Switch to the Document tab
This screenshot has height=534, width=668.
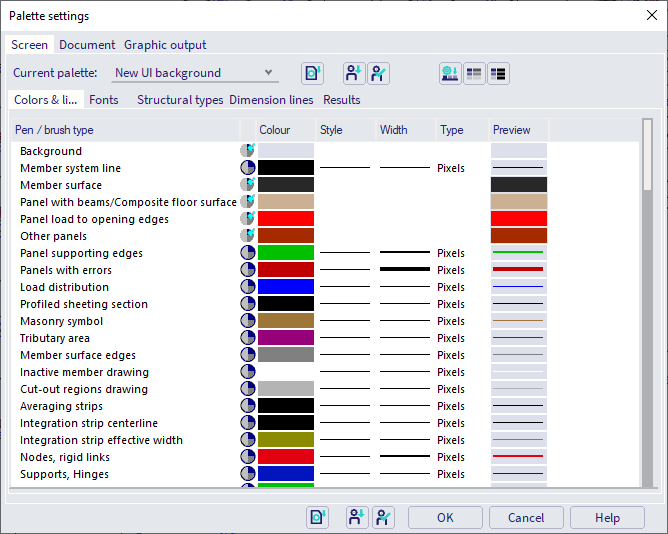pos(87,45)
